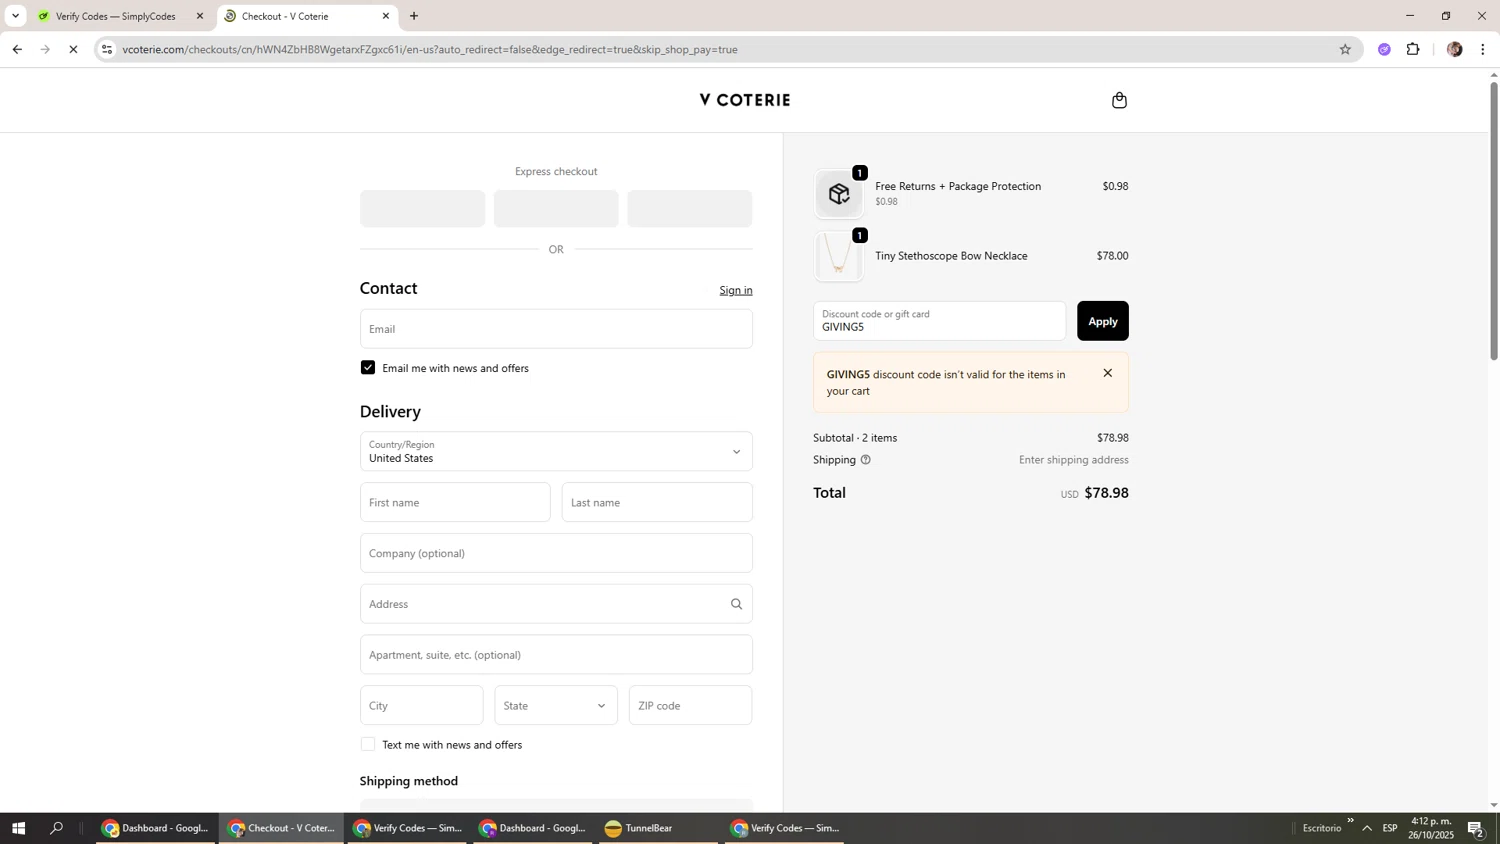1500x844 pixels.
Task: Switch to Checkout - V Coterie taskbar window
Action: pos(282,828)
